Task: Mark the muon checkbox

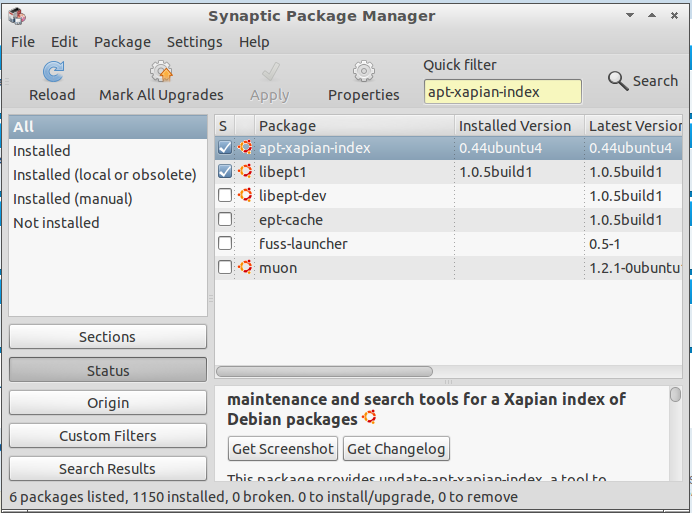Action: 225,267
